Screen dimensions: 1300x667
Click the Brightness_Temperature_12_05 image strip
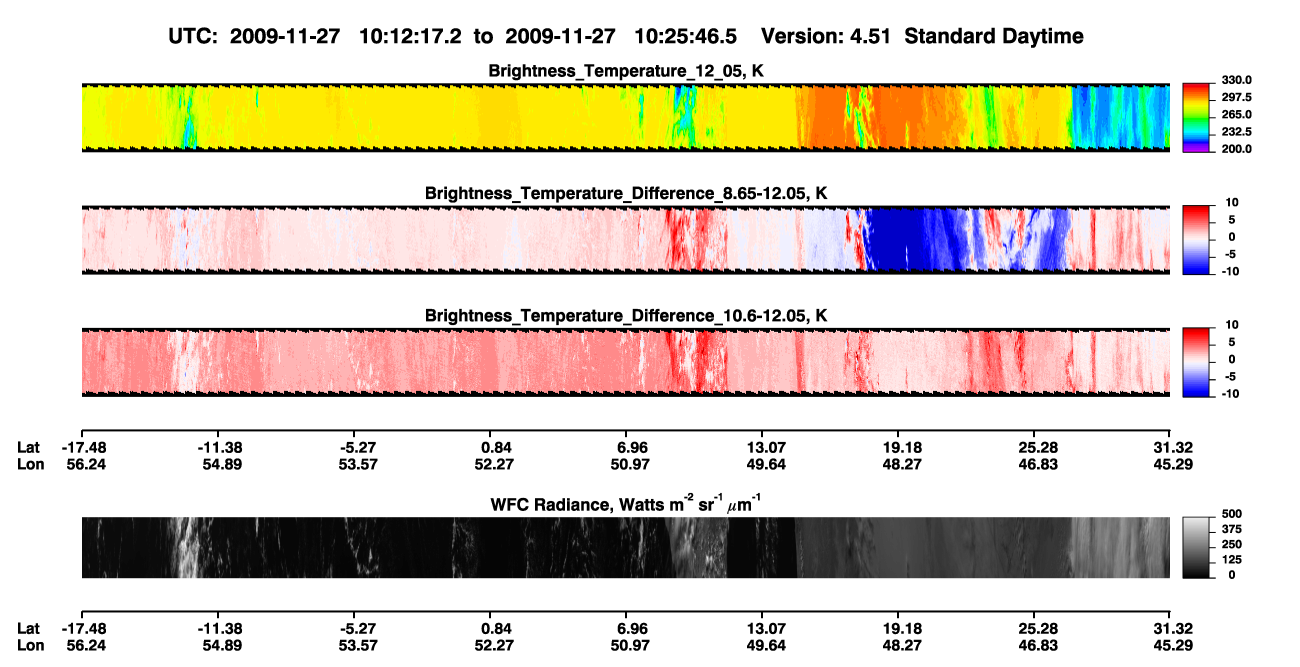626,118
